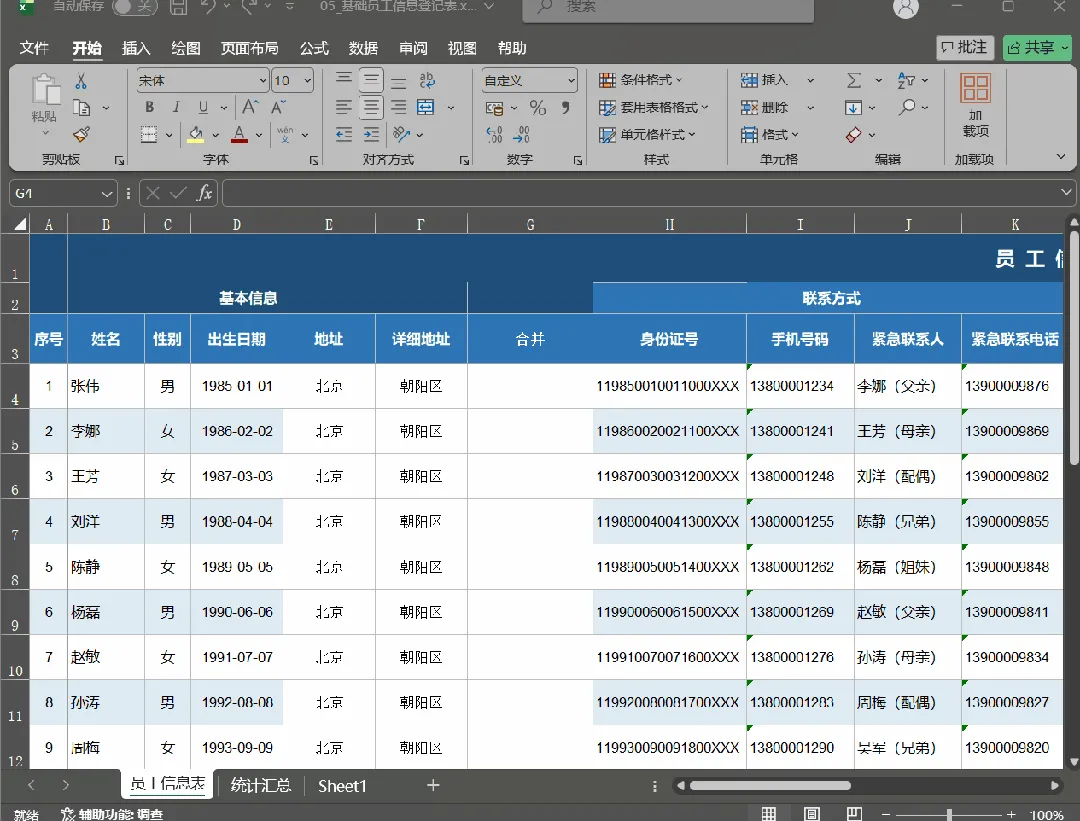Switch to 页面布局 ribbon tab
This screenshot has height=821, width=1080.
[x=249, y=48]
